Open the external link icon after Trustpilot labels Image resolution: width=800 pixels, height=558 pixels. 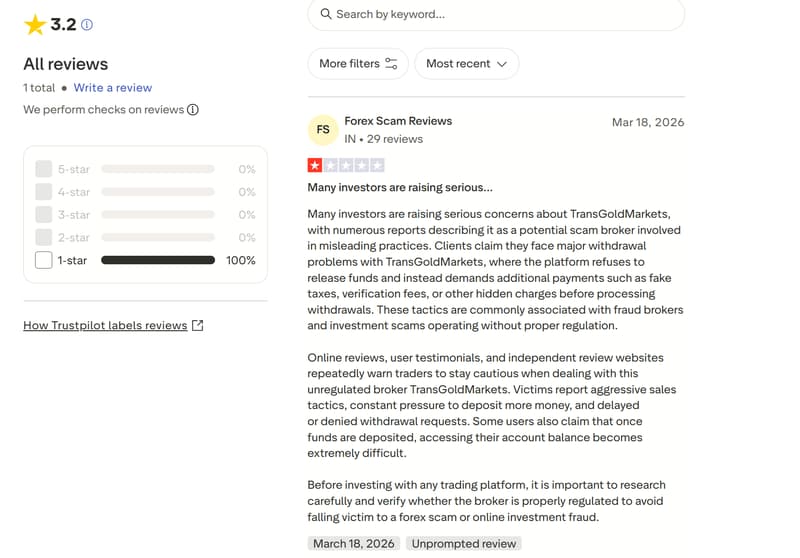pyautogui.click(x=197, y=325)
